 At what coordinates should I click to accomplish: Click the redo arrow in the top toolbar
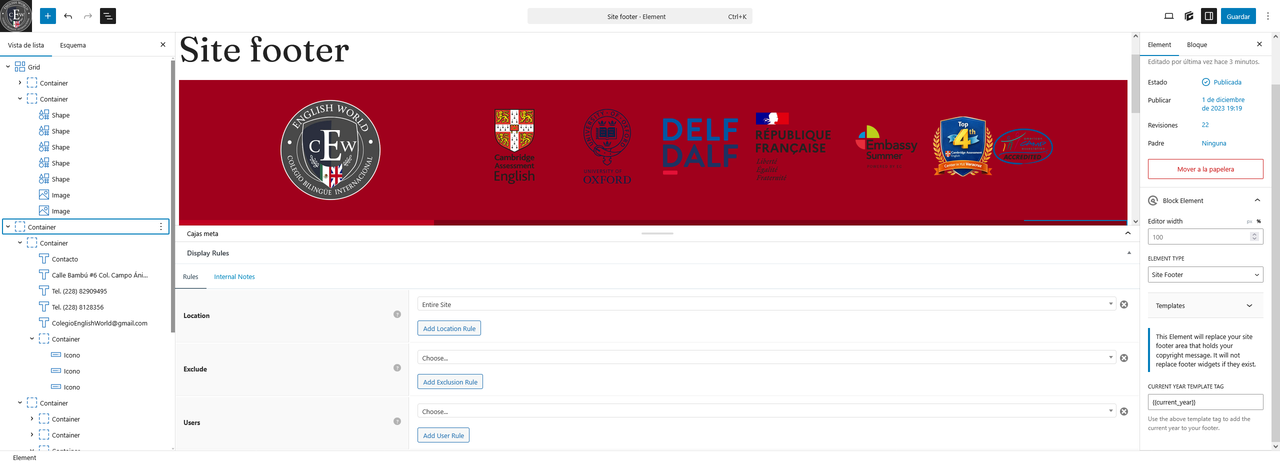coord(88,16)
